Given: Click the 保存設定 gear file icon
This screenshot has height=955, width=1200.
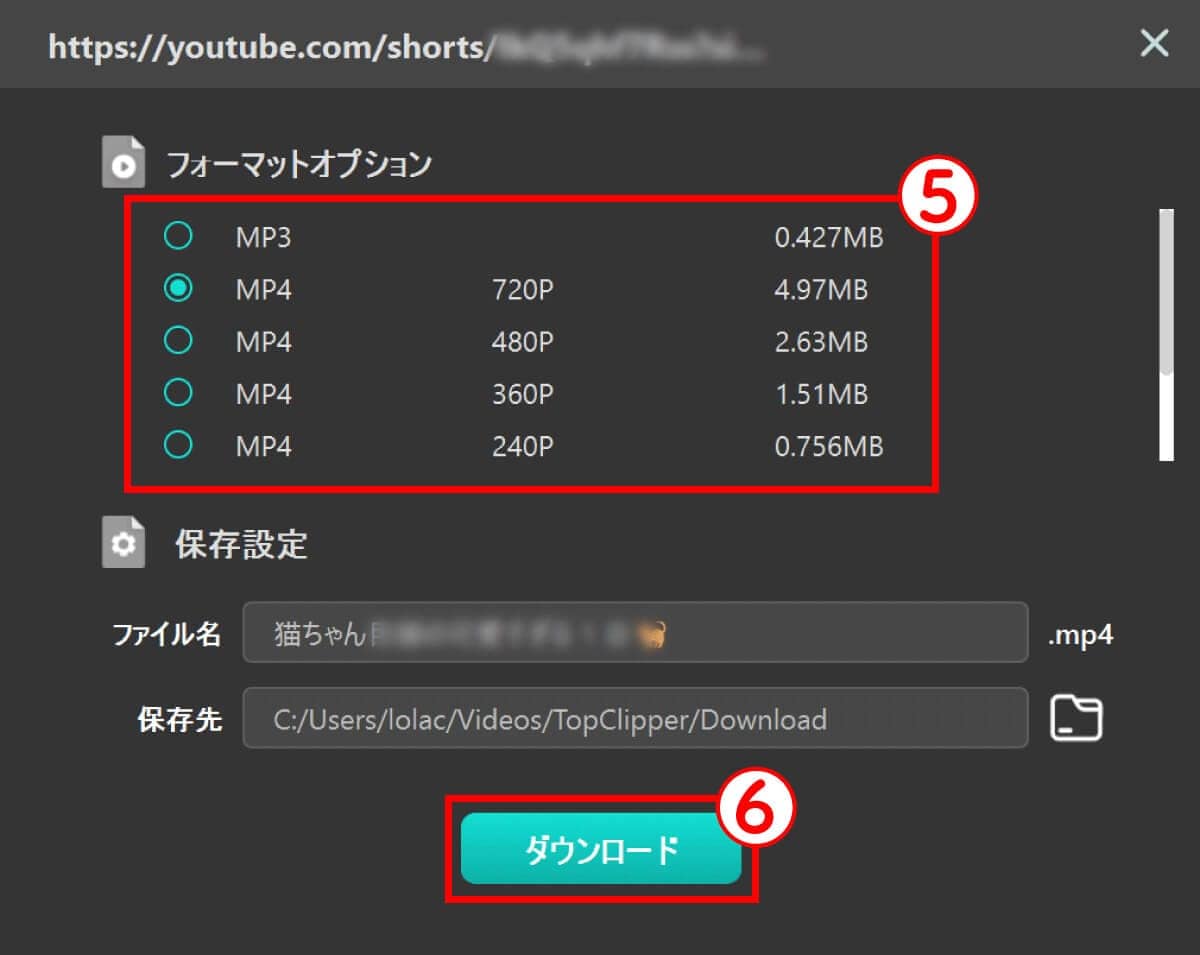Looking at the screenshot, I should tap(123, 543).
